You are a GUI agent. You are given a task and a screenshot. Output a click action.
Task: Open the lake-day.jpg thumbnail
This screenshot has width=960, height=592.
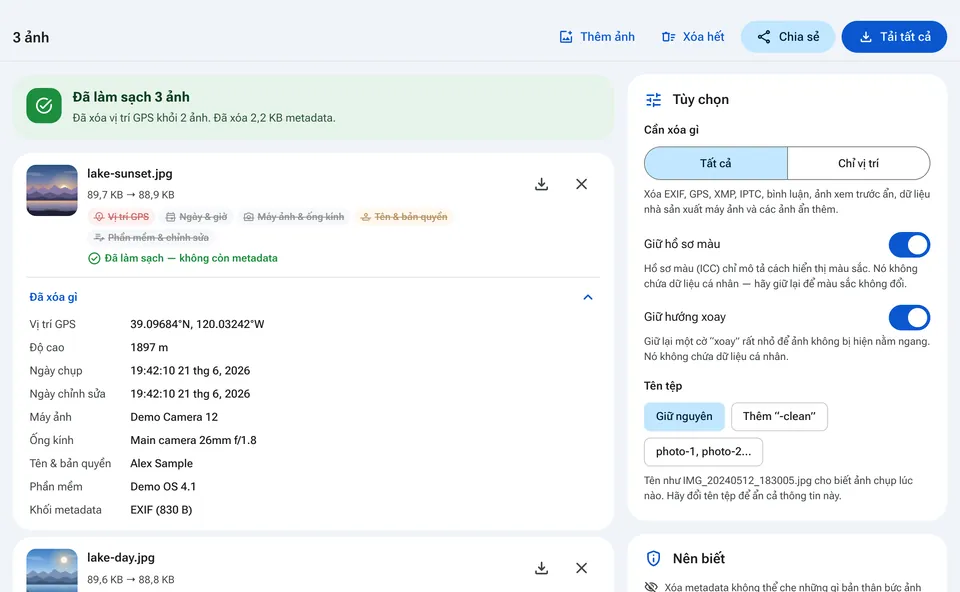coord(52,571)
